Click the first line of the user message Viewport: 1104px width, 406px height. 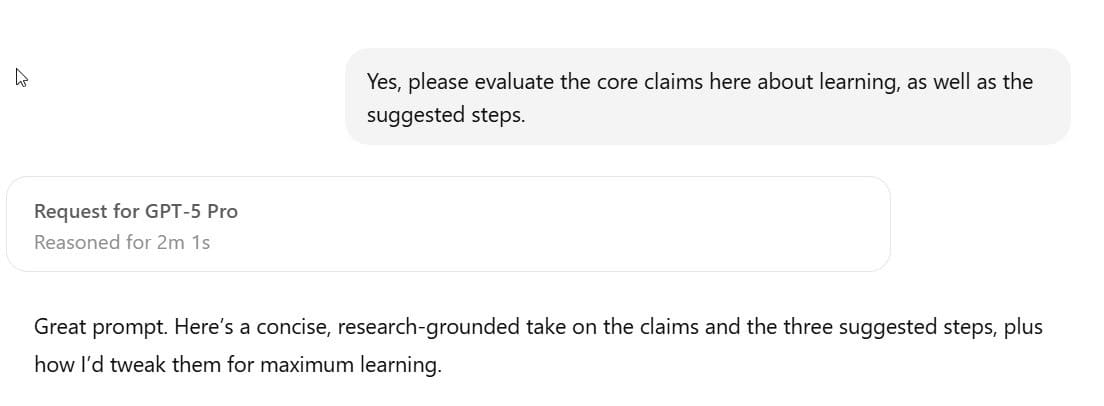click(699, 81)
